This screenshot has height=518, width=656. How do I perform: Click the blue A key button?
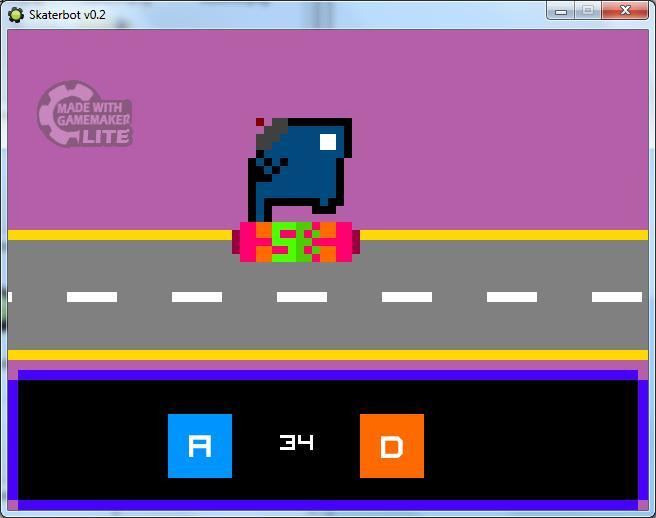(200, 446)
